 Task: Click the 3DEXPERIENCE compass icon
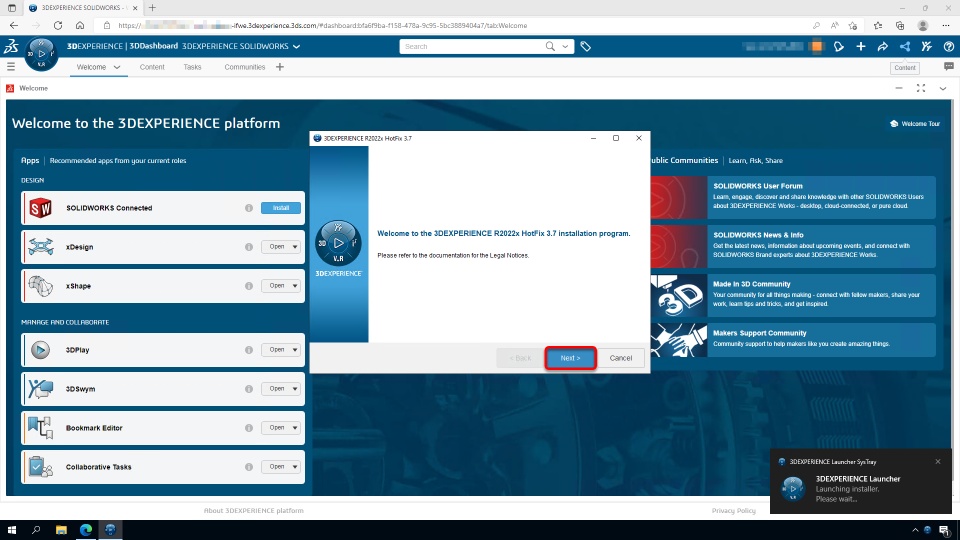tap(41, 54)
